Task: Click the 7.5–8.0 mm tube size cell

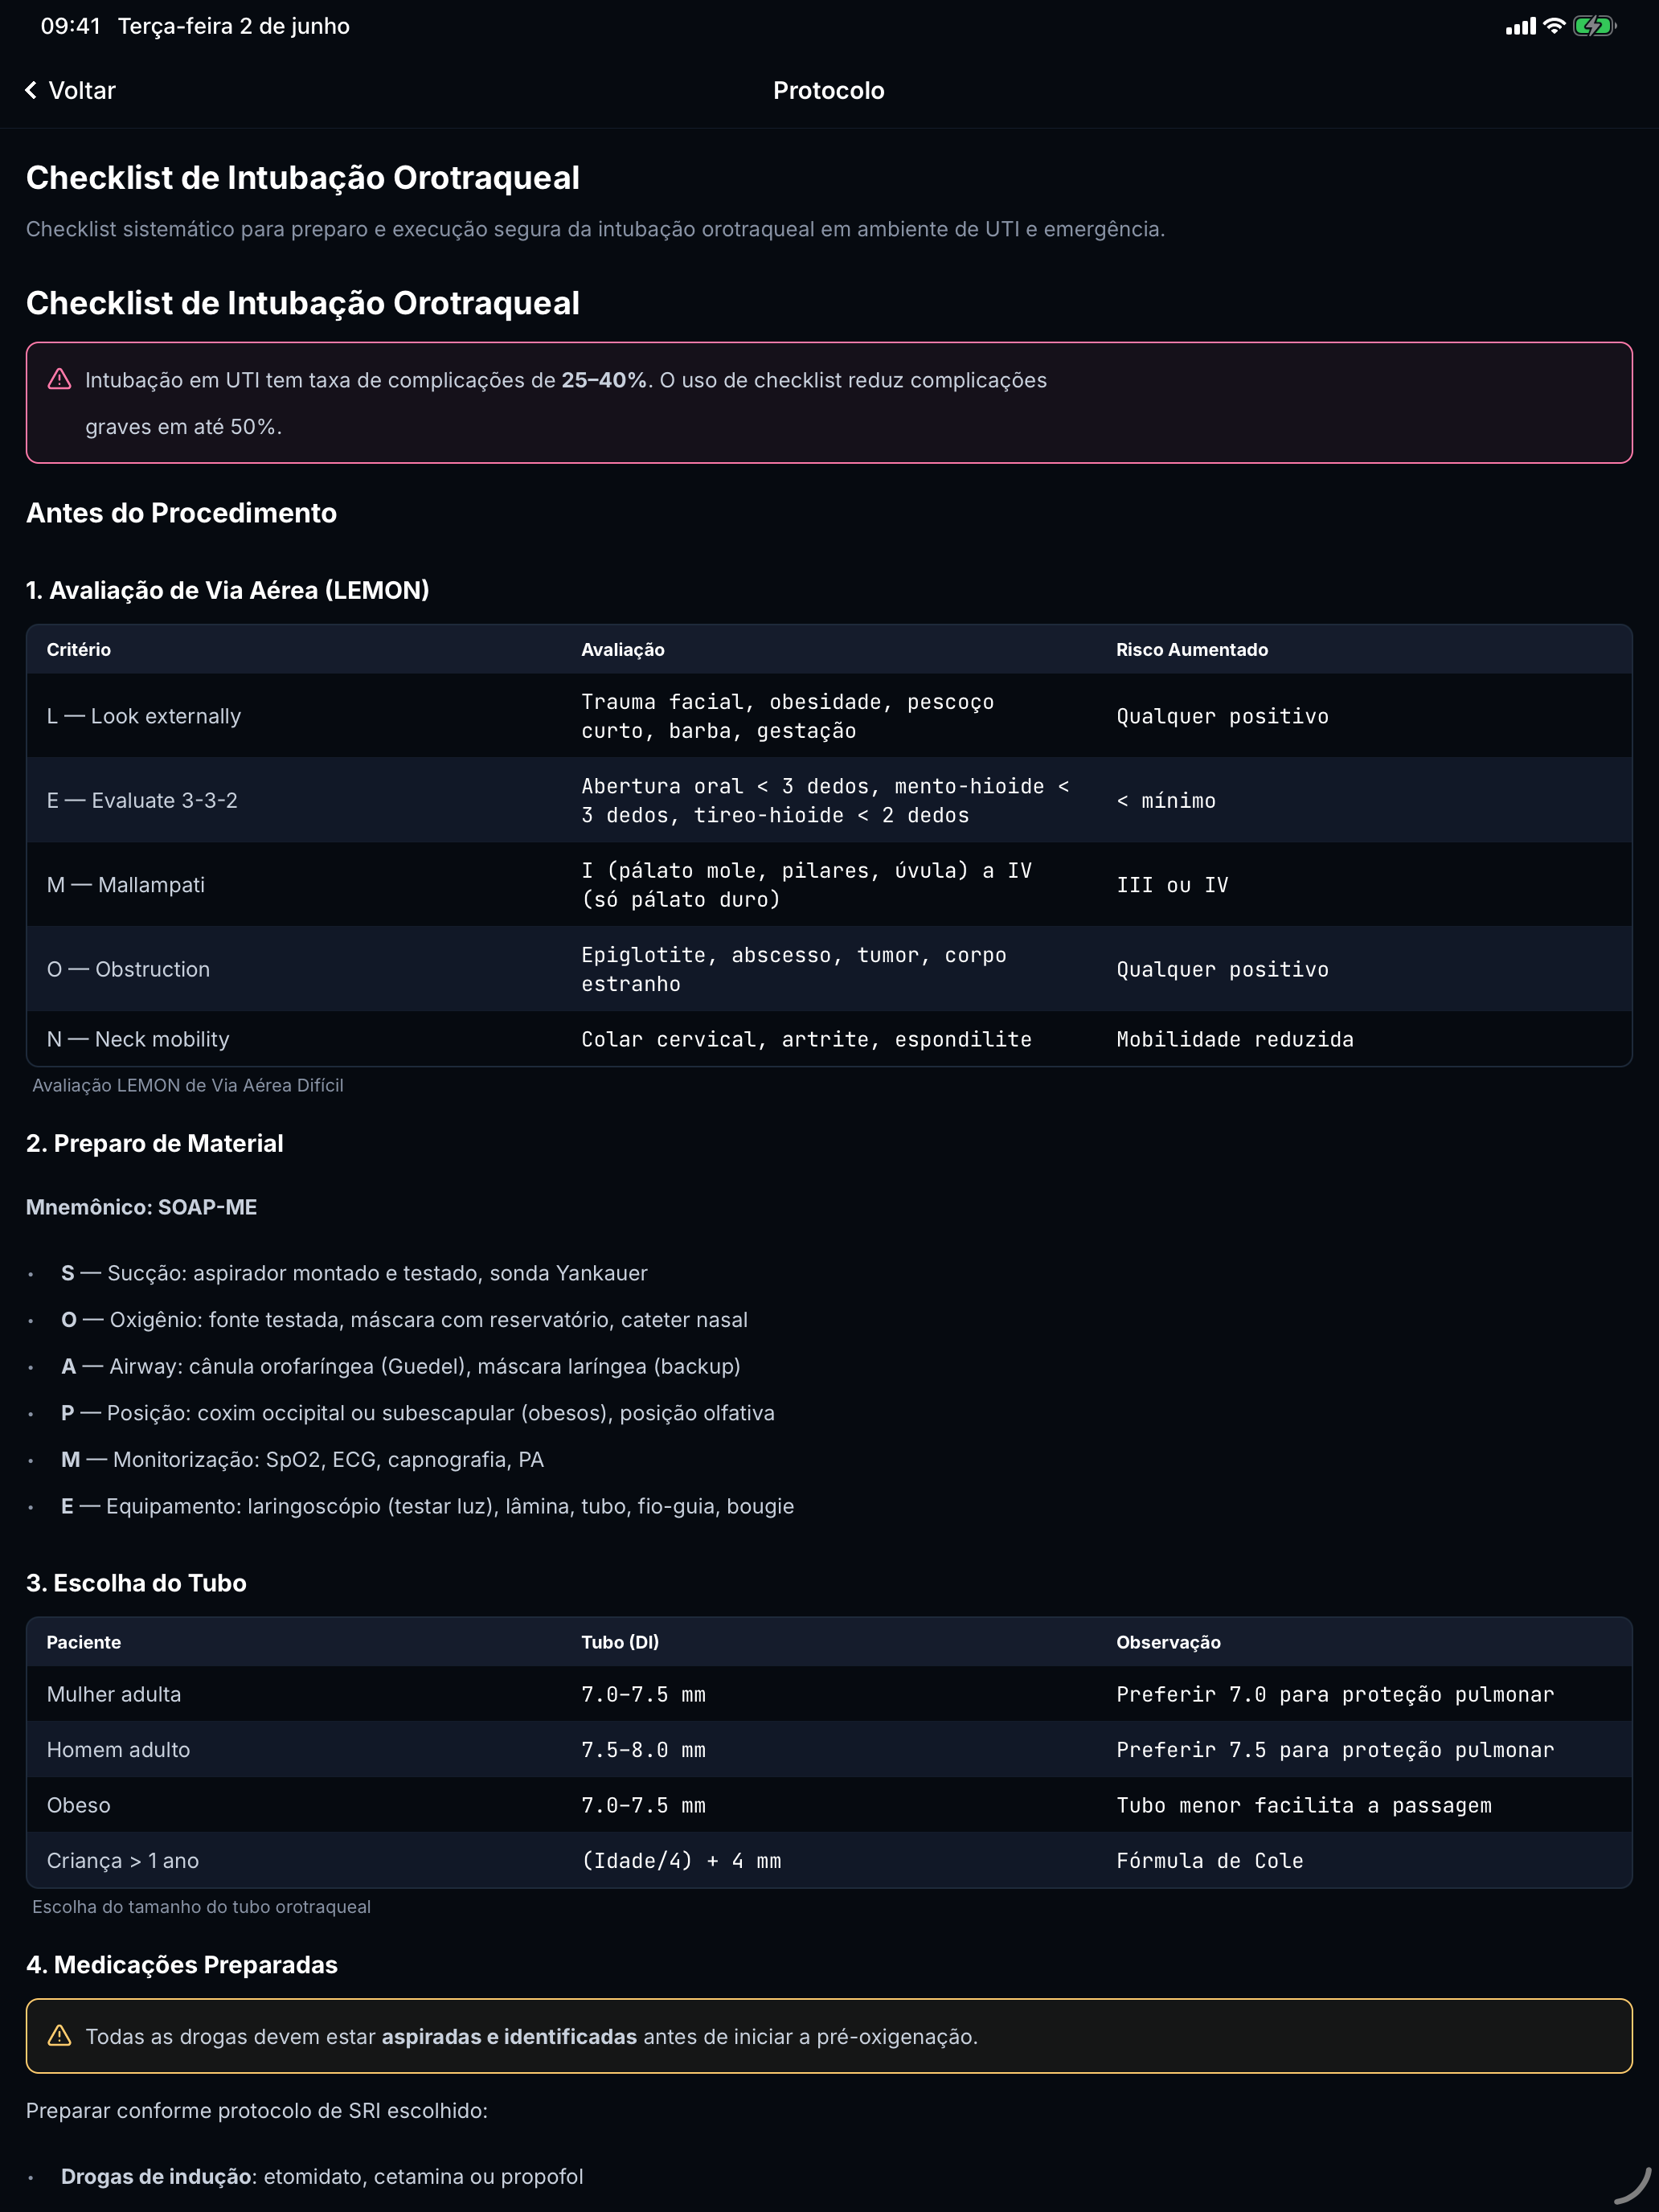Action: pyautogui.click(x=644, y=1750)
